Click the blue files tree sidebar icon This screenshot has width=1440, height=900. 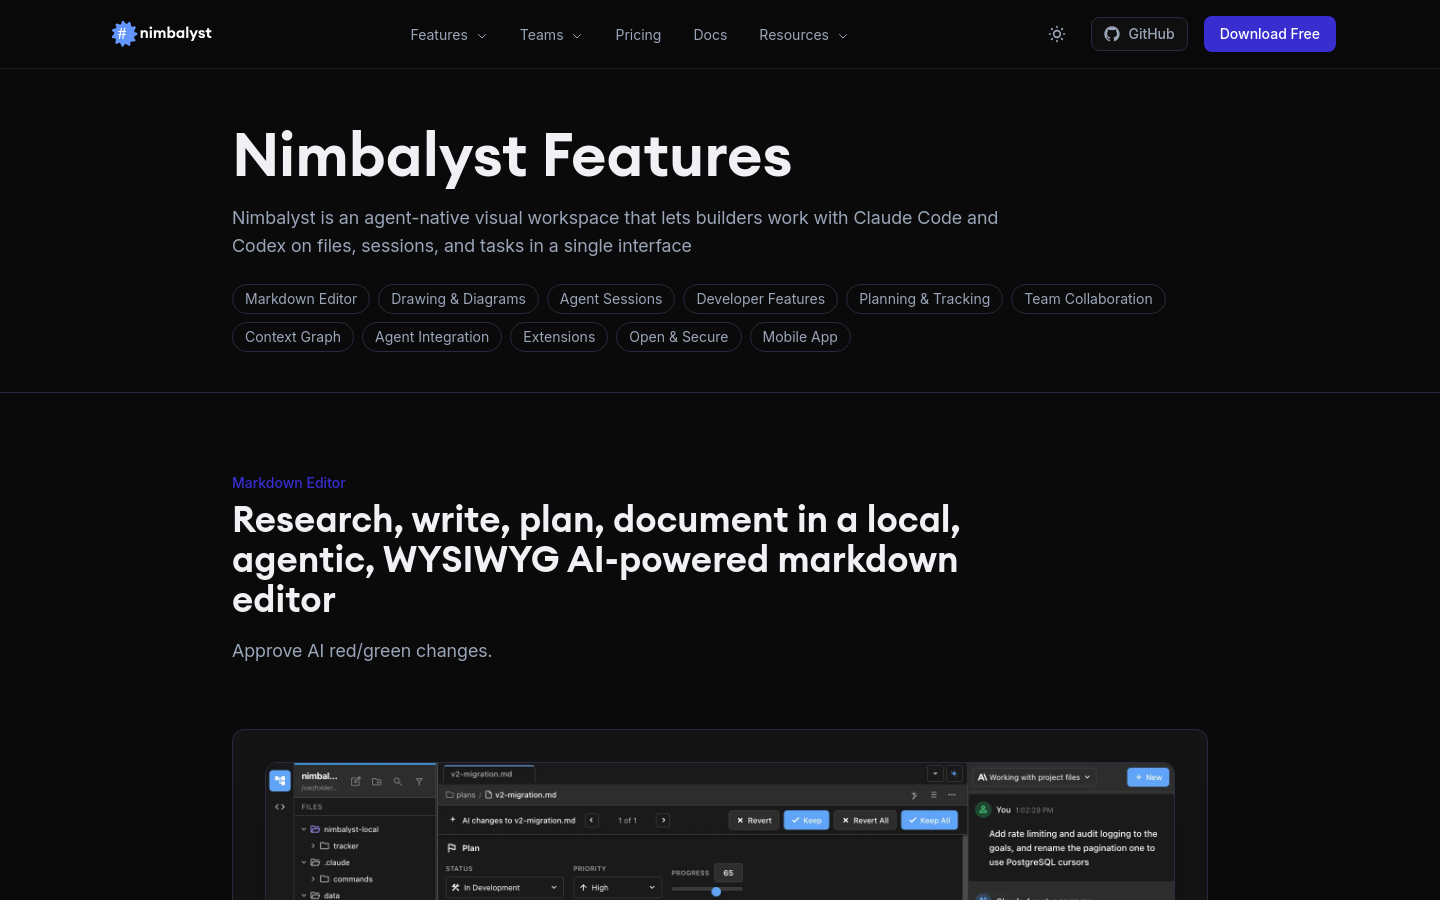pos(280,780)
